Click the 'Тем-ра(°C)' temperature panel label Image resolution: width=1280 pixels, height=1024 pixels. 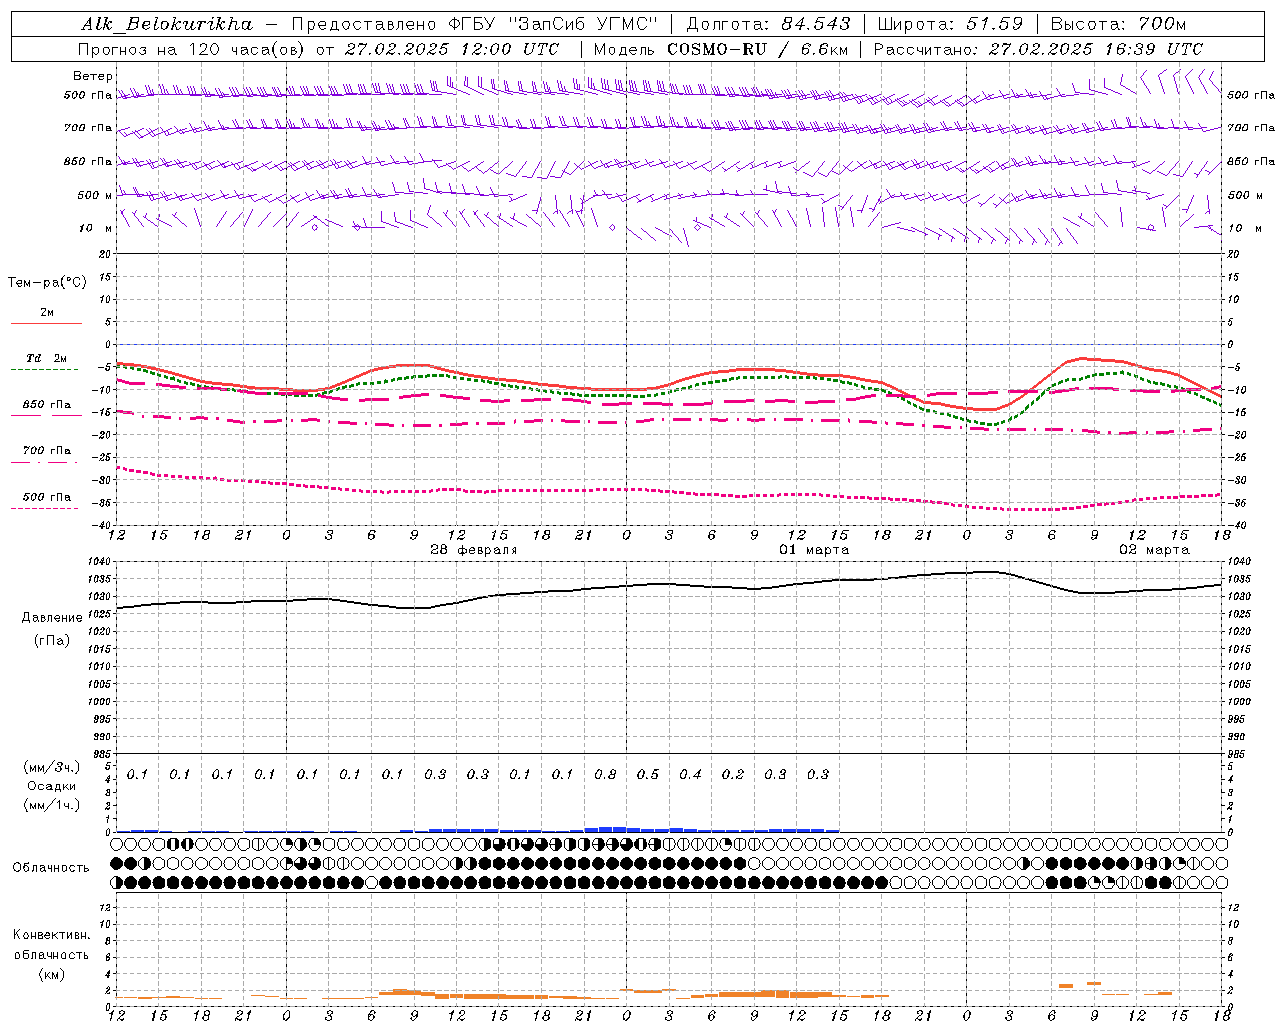[x=47, y=283]
